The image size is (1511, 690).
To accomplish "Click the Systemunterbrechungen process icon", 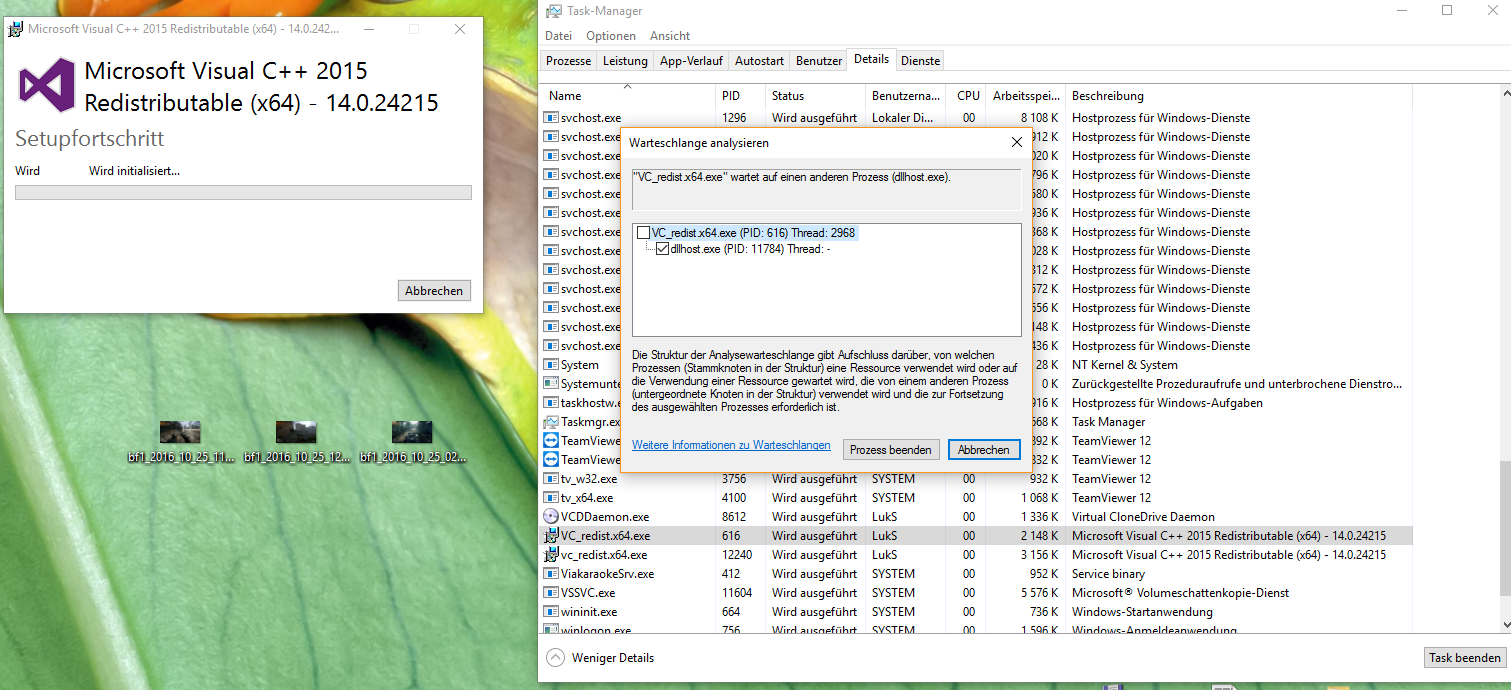I will click(551, 384).
